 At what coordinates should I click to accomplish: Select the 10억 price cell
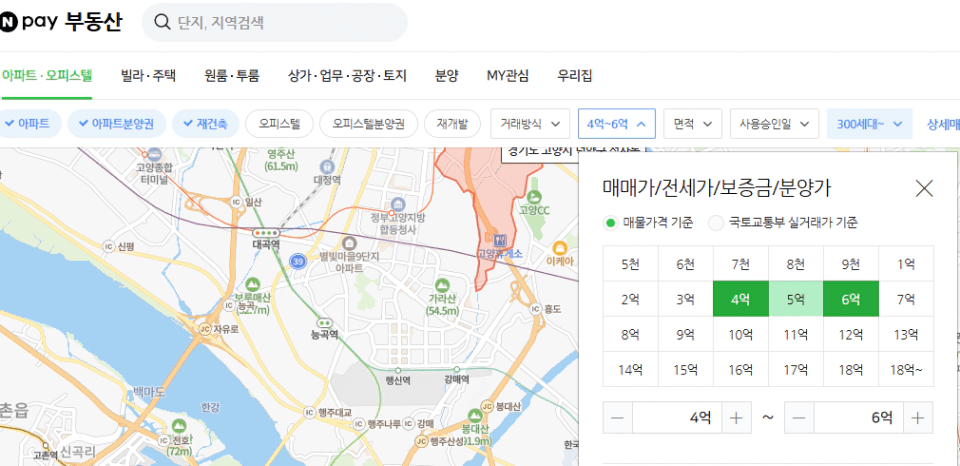(740, 335)
